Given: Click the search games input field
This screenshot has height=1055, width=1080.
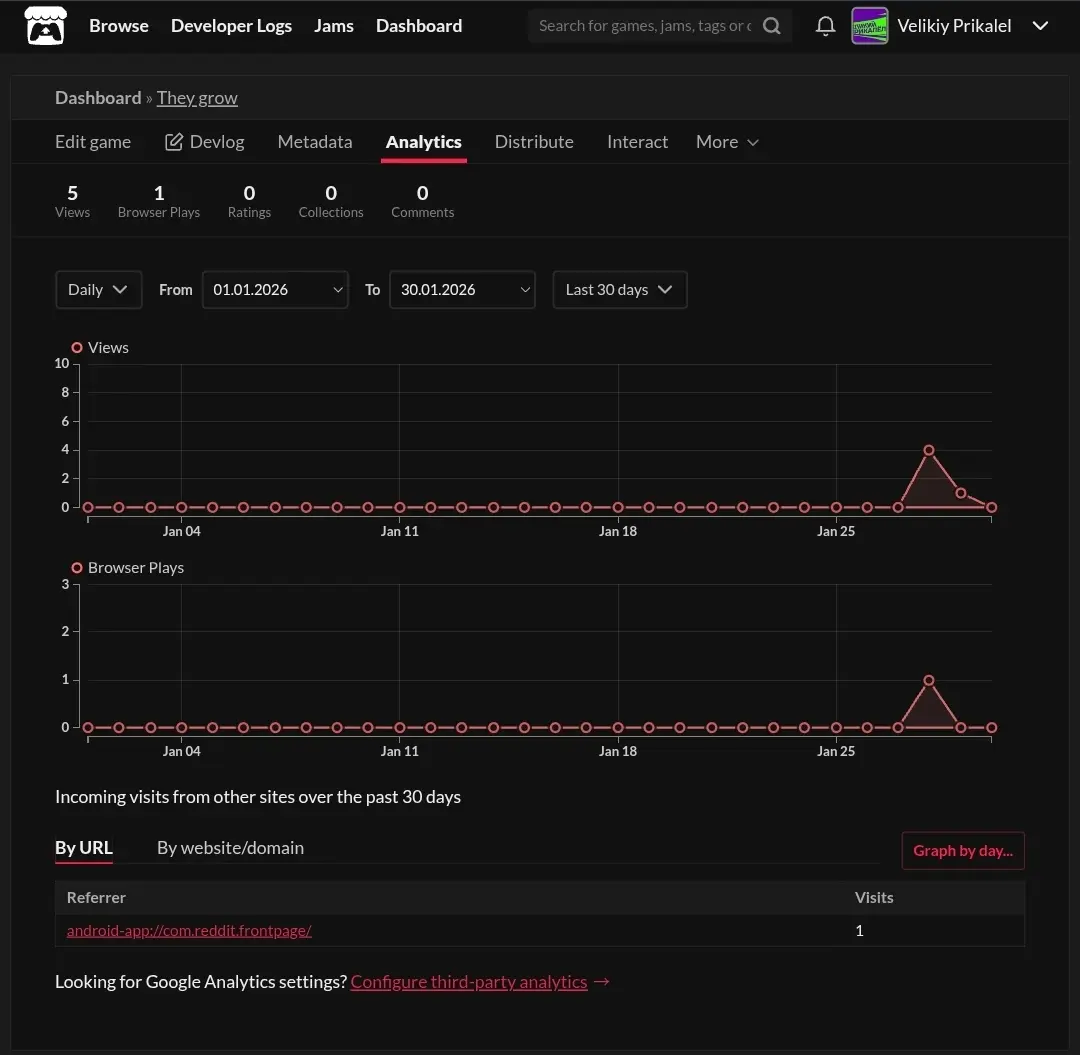Looking at the screenshot, I should coord(645,26).
